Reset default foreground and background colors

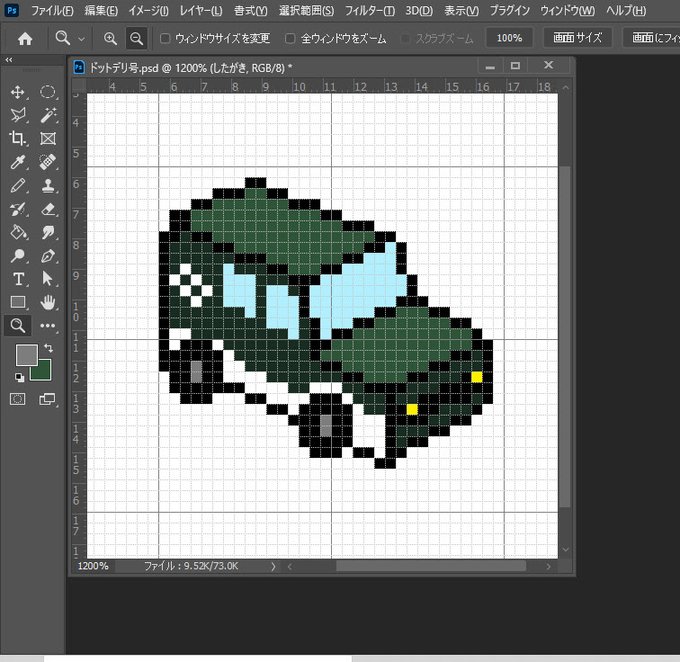click(x=19, y=377)
